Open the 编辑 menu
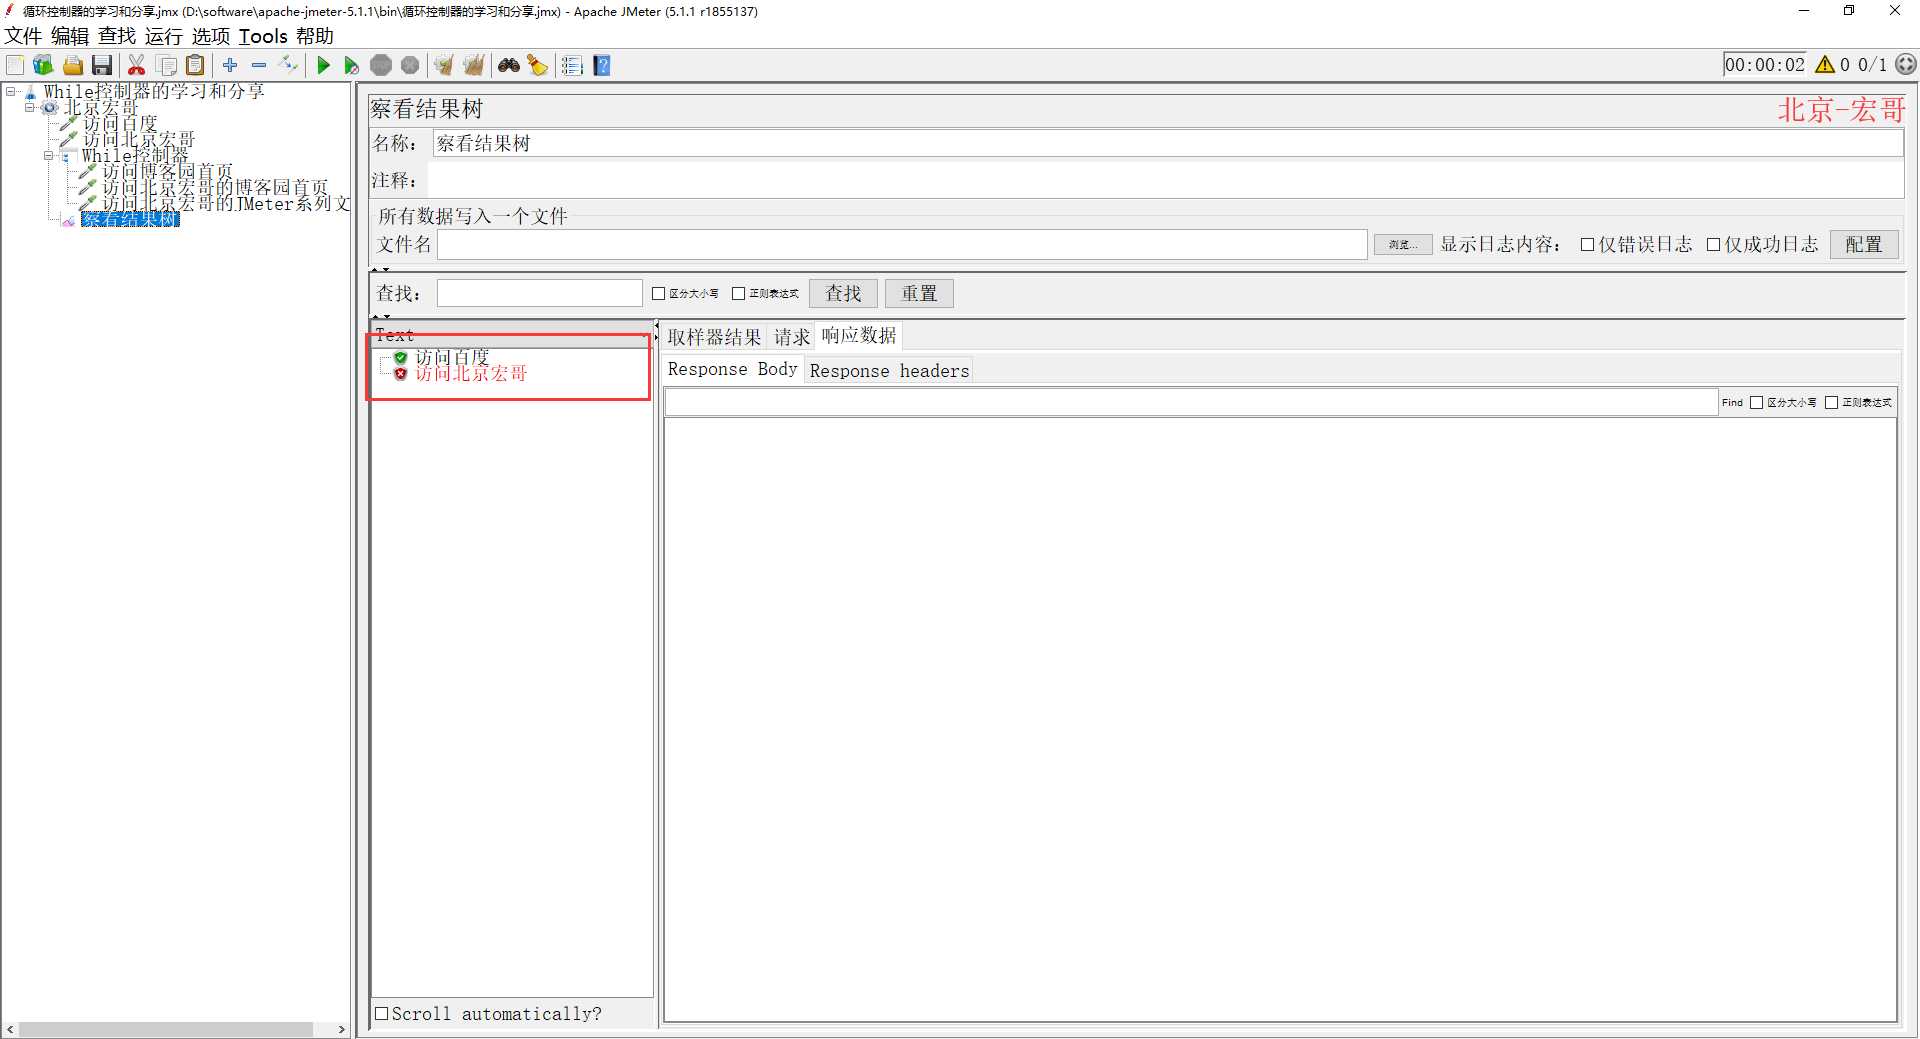This screenshot has height=1039, width=1920. tap(70, 36)
